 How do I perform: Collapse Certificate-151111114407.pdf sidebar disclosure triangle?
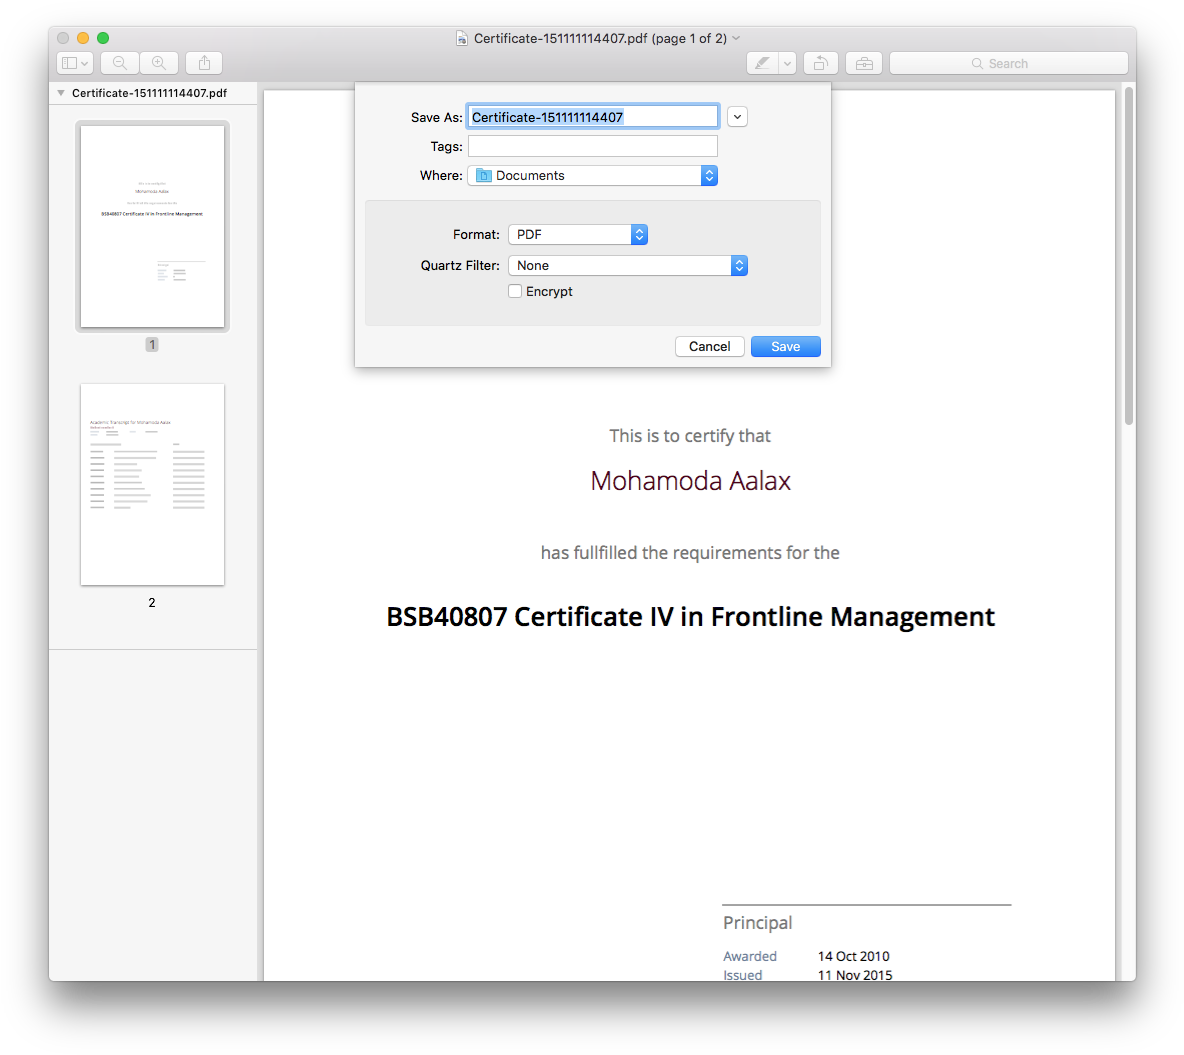[x=61, y=93]
